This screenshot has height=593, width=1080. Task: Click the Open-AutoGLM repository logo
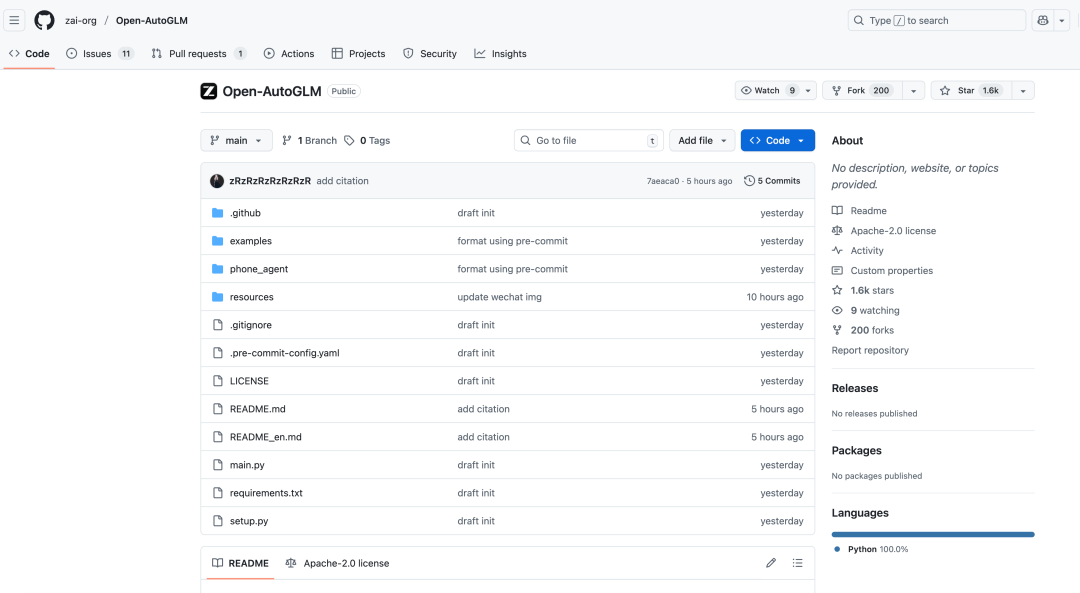tap(209, 91)
